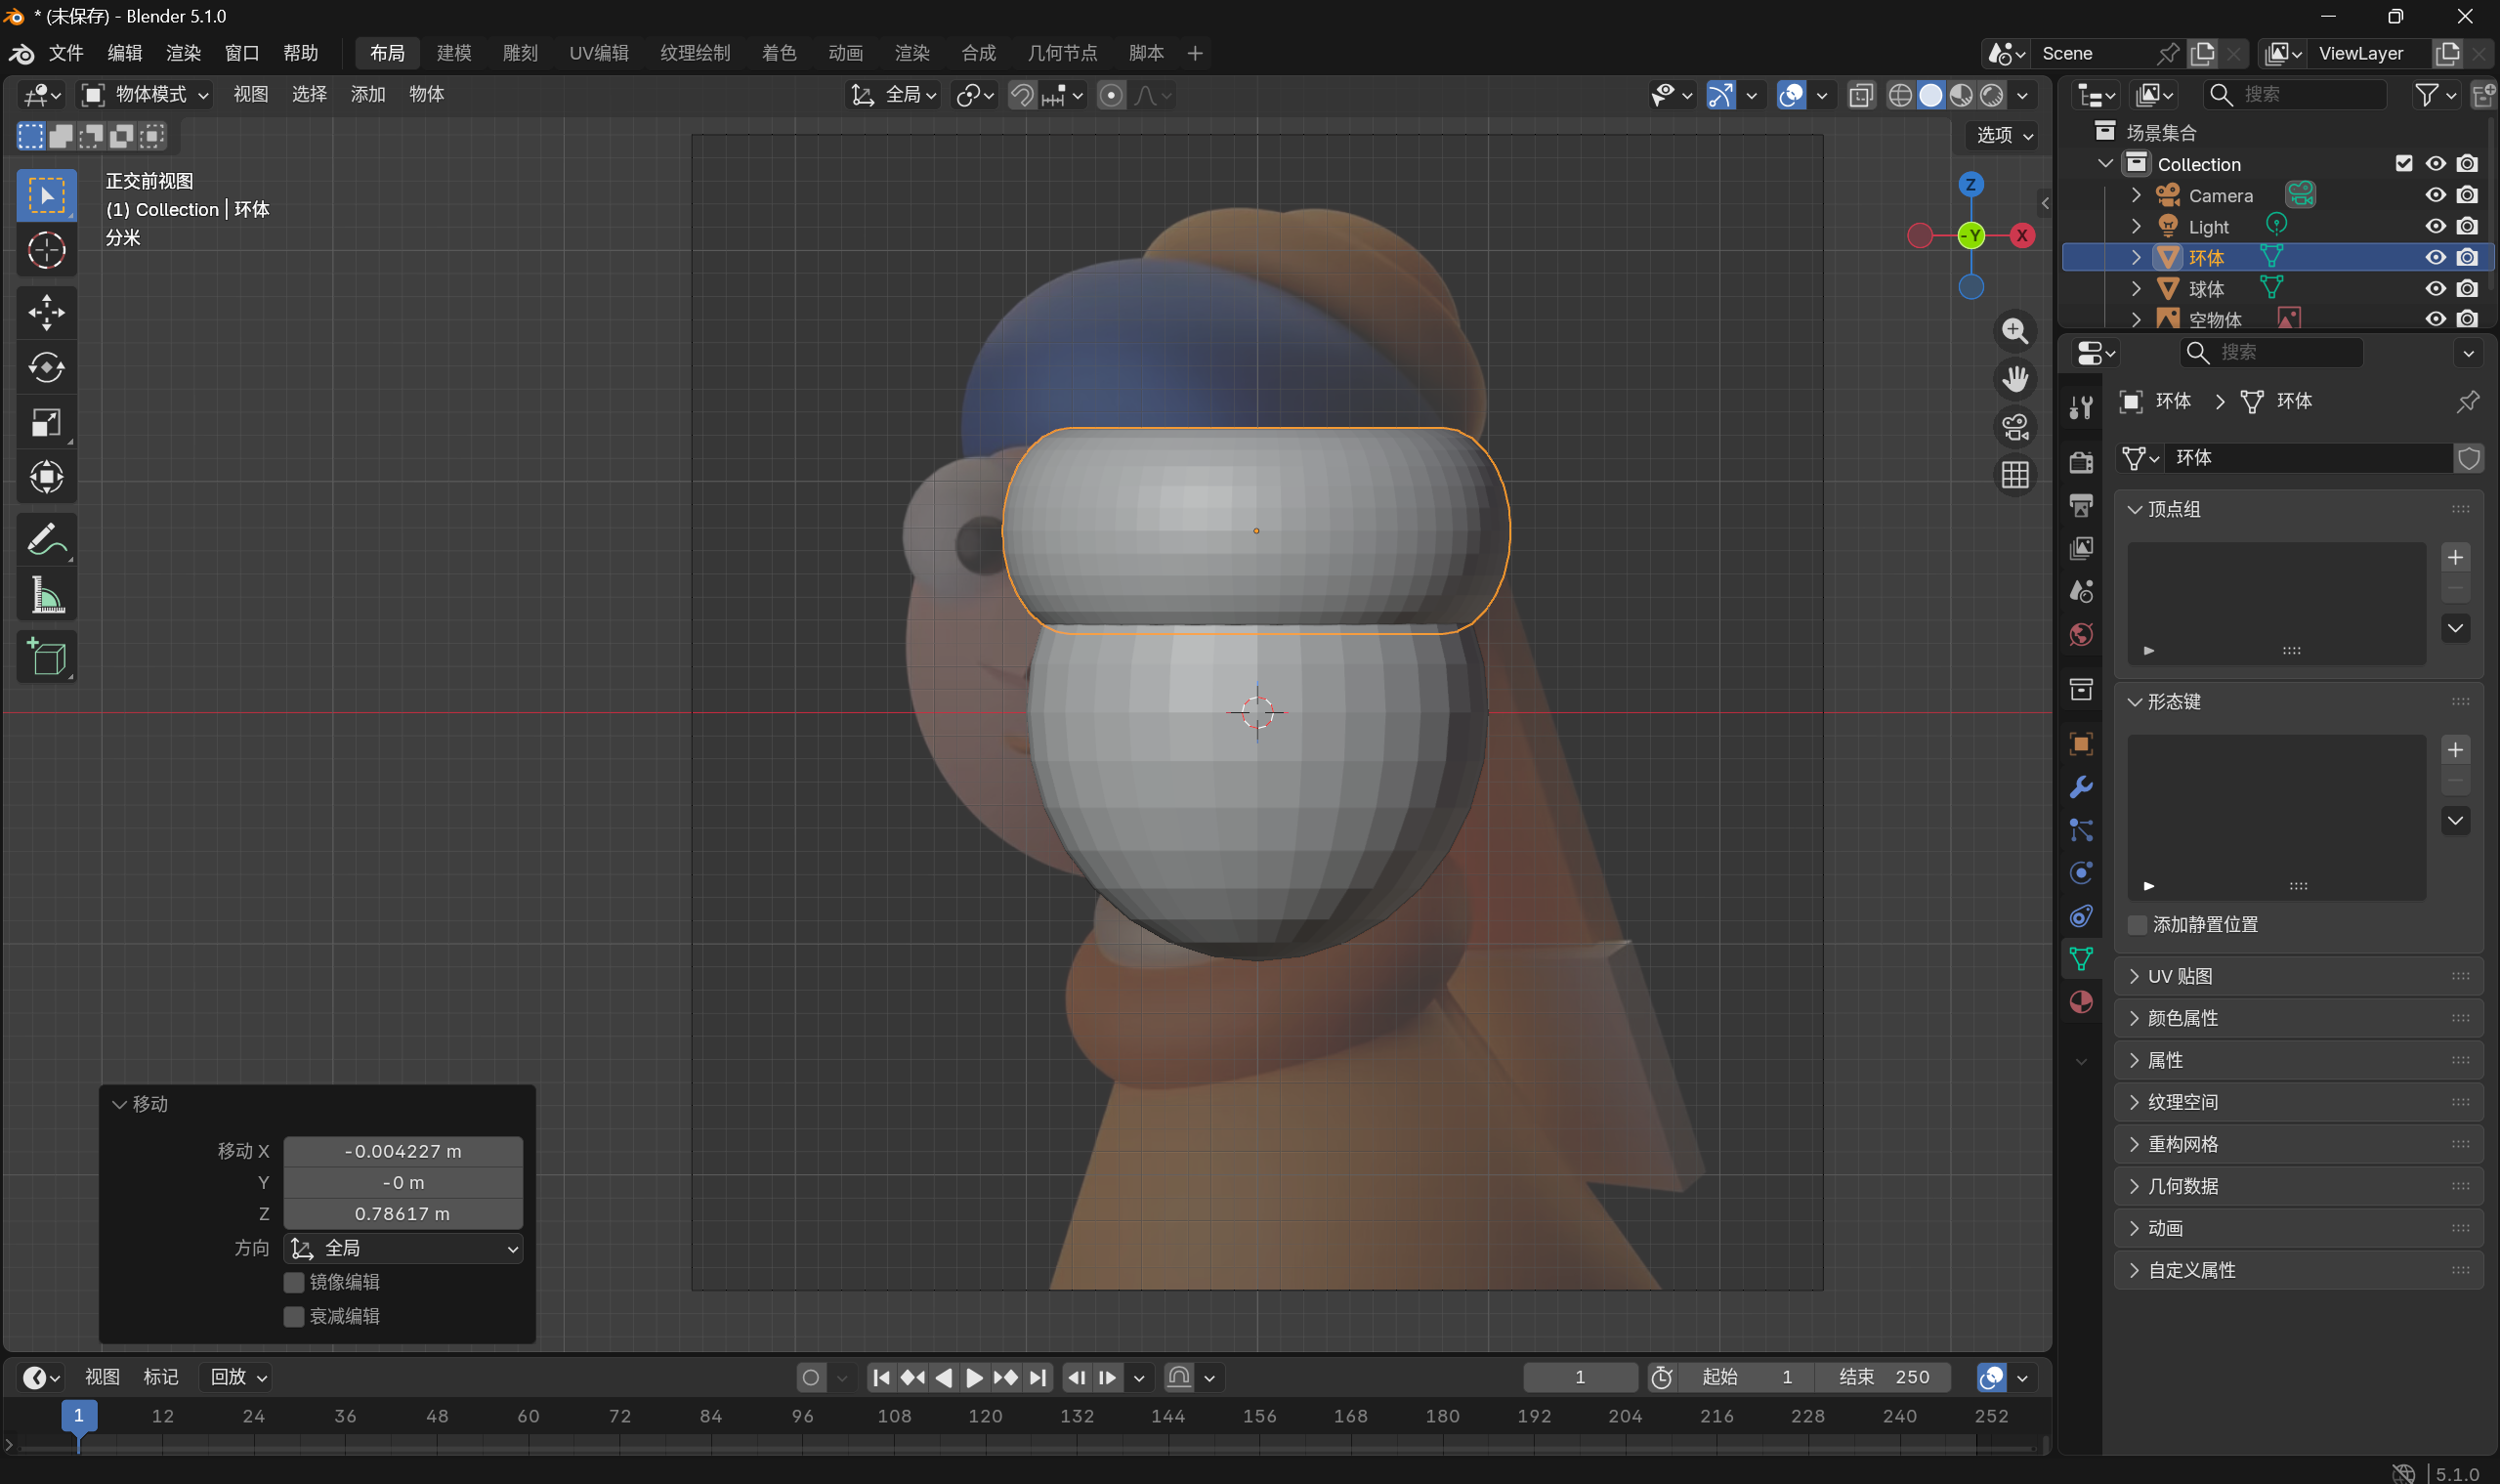Hide the Camera object in outliner
Viewport: 2500px width, 1484px height.
tap(2435, 195)
